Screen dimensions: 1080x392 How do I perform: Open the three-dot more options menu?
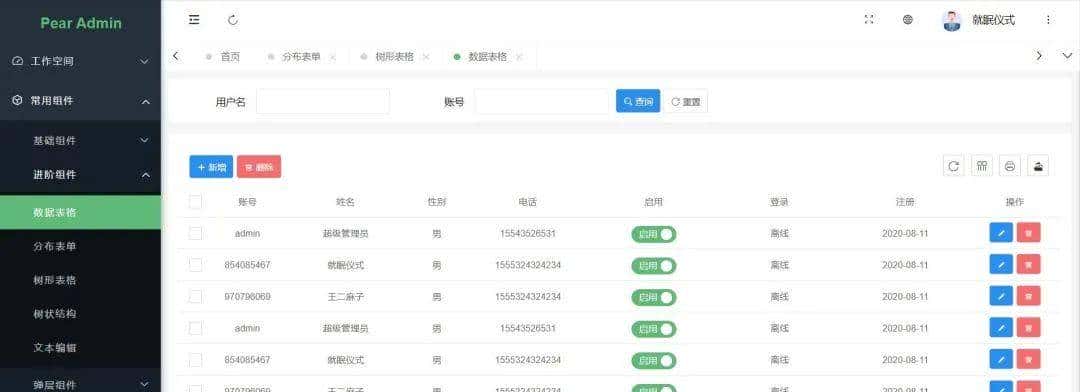click(1048, 20)
